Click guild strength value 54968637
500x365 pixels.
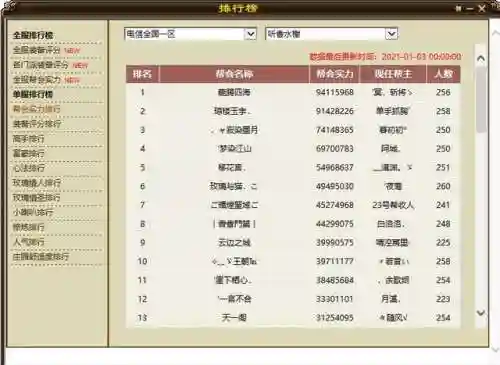click(335, 167)
